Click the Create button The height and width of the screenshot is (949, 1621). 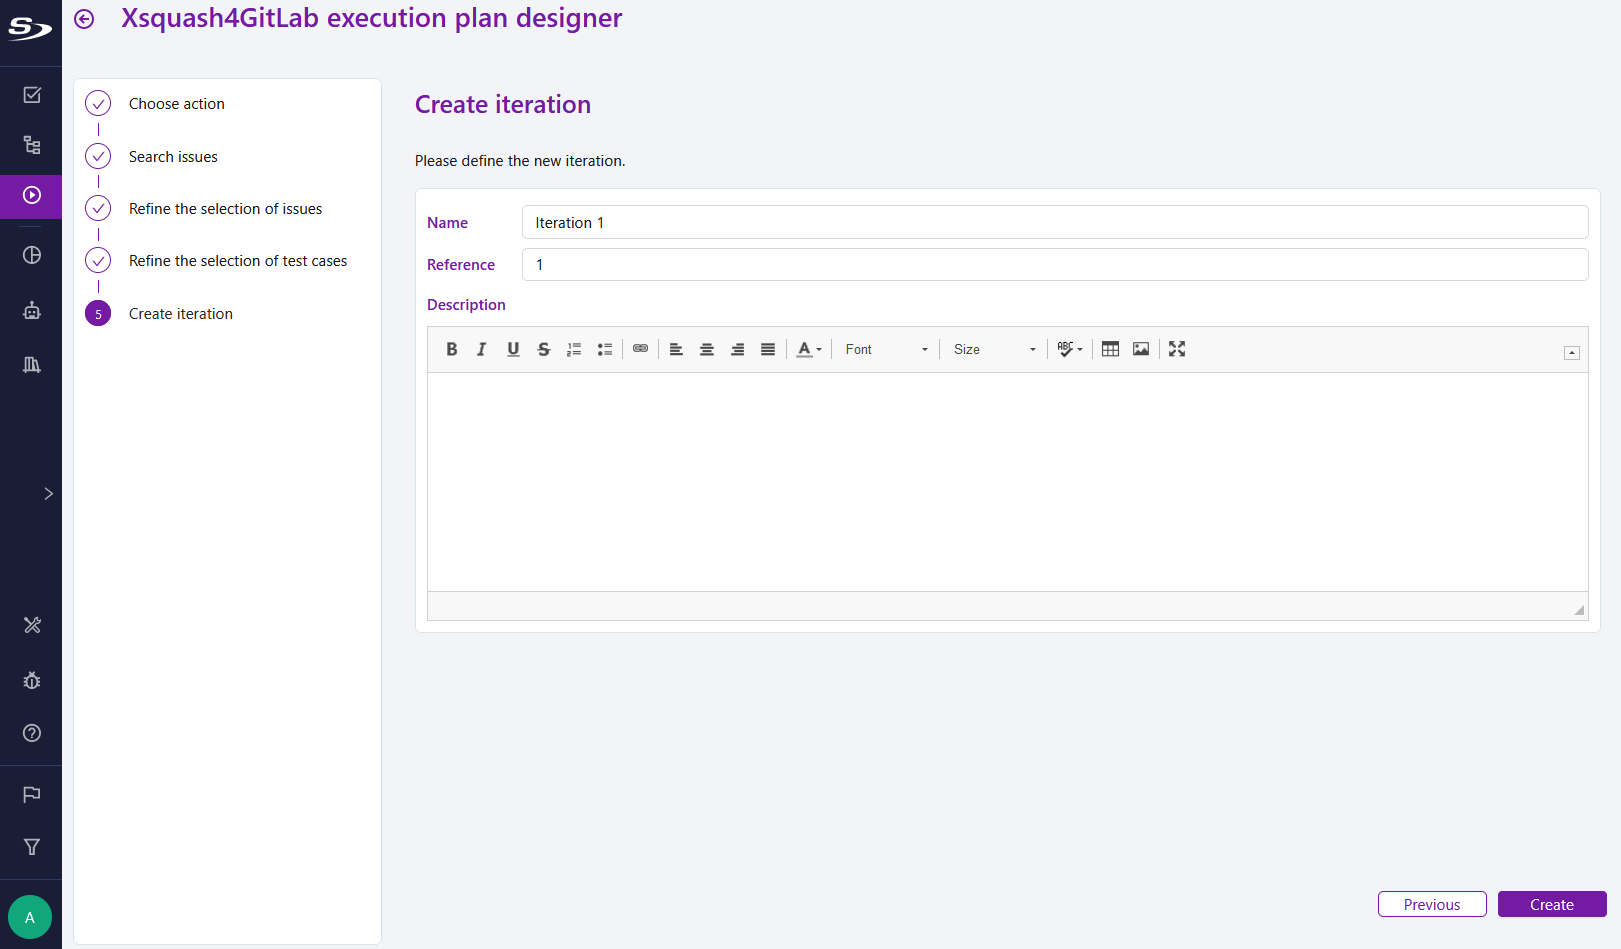[1551, 904]
